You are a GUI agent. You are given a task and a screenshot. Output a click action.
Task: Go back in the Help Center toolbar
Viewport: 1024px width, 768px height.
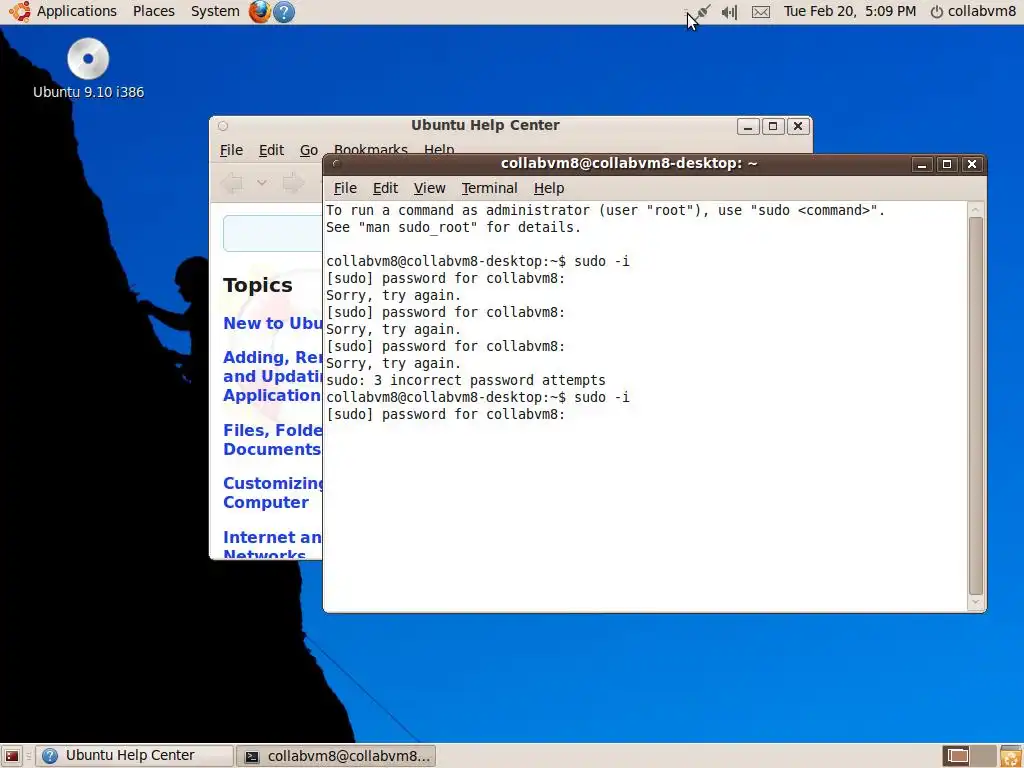point(232,183)
